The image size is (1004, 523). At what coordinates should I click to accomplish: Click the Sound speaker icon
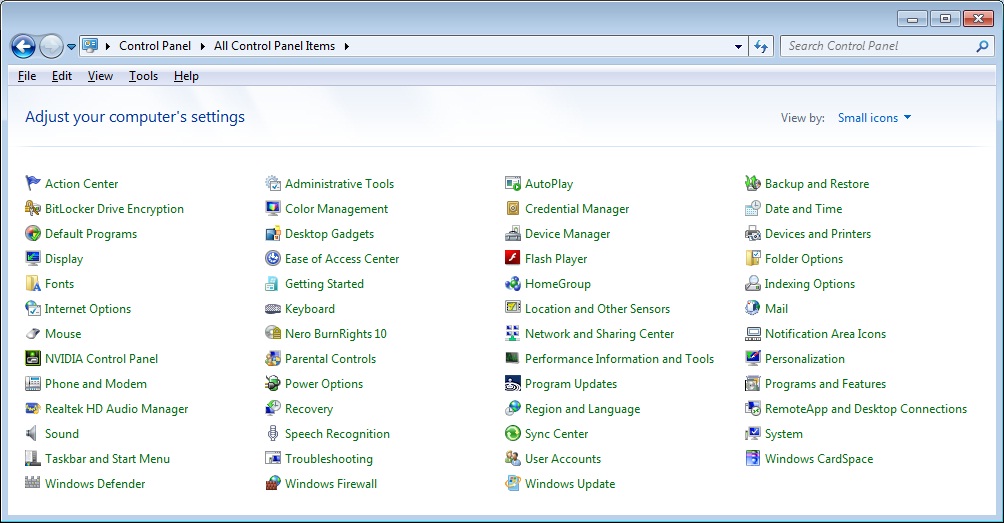[33, 433]
